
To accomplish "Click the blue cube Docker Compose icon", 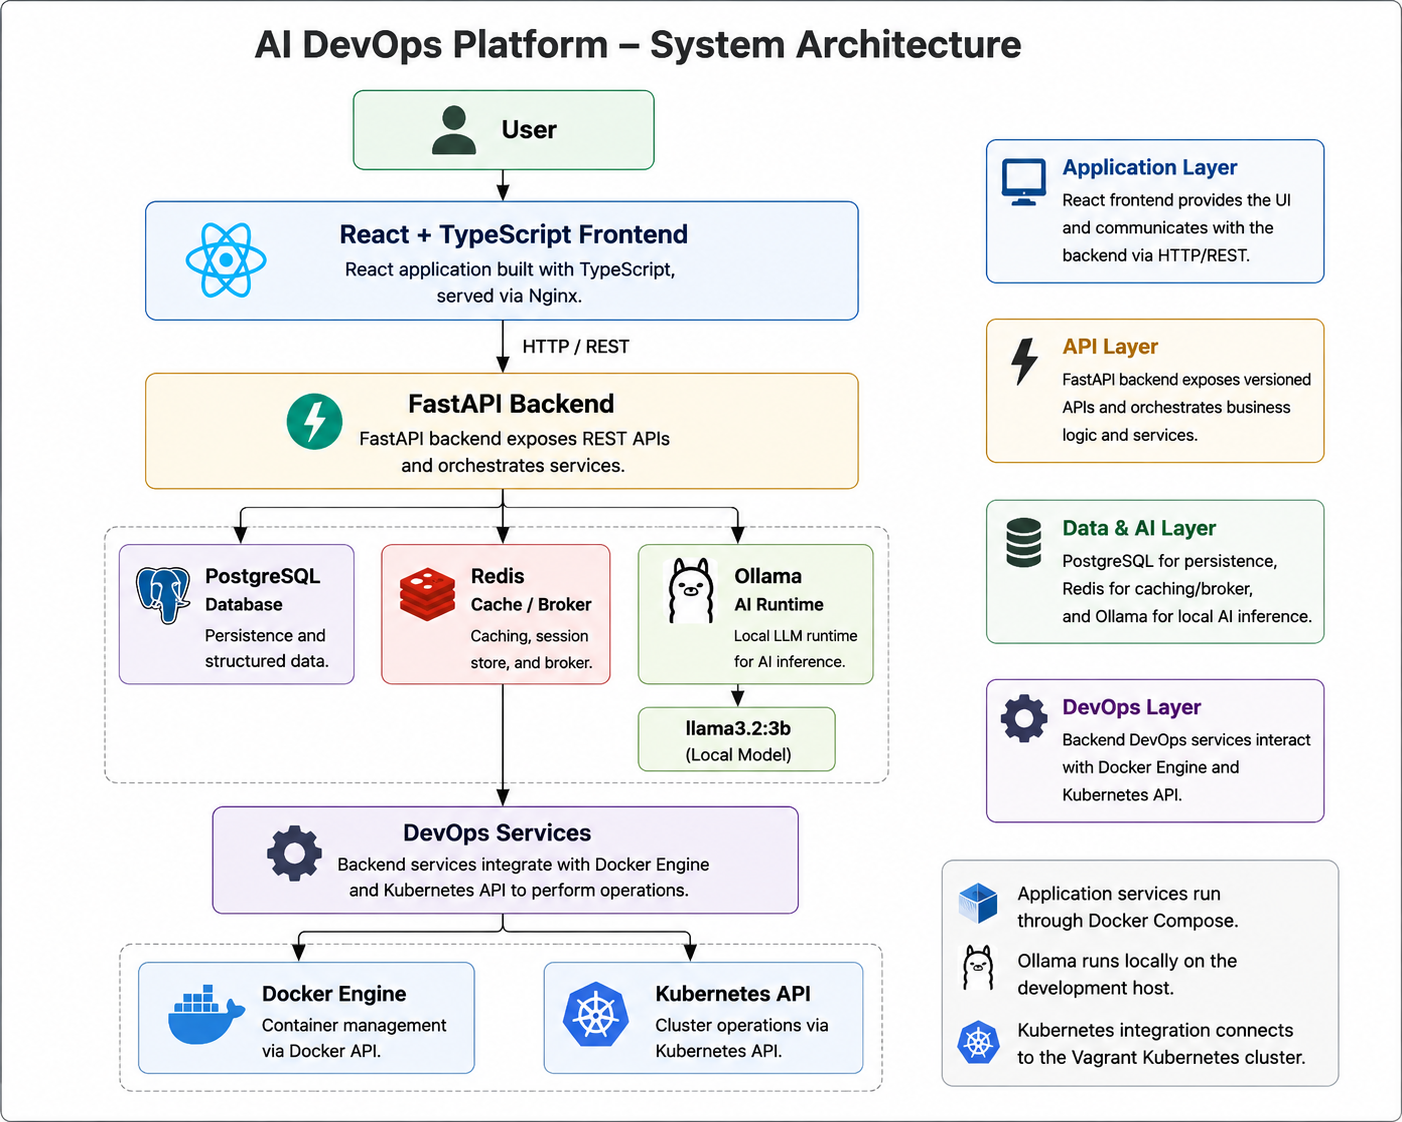I will 978,903.
